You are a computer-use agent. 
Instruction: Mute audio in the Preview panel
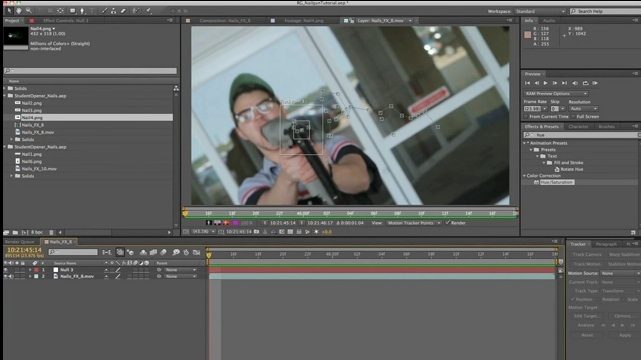(x=575, y=83)
